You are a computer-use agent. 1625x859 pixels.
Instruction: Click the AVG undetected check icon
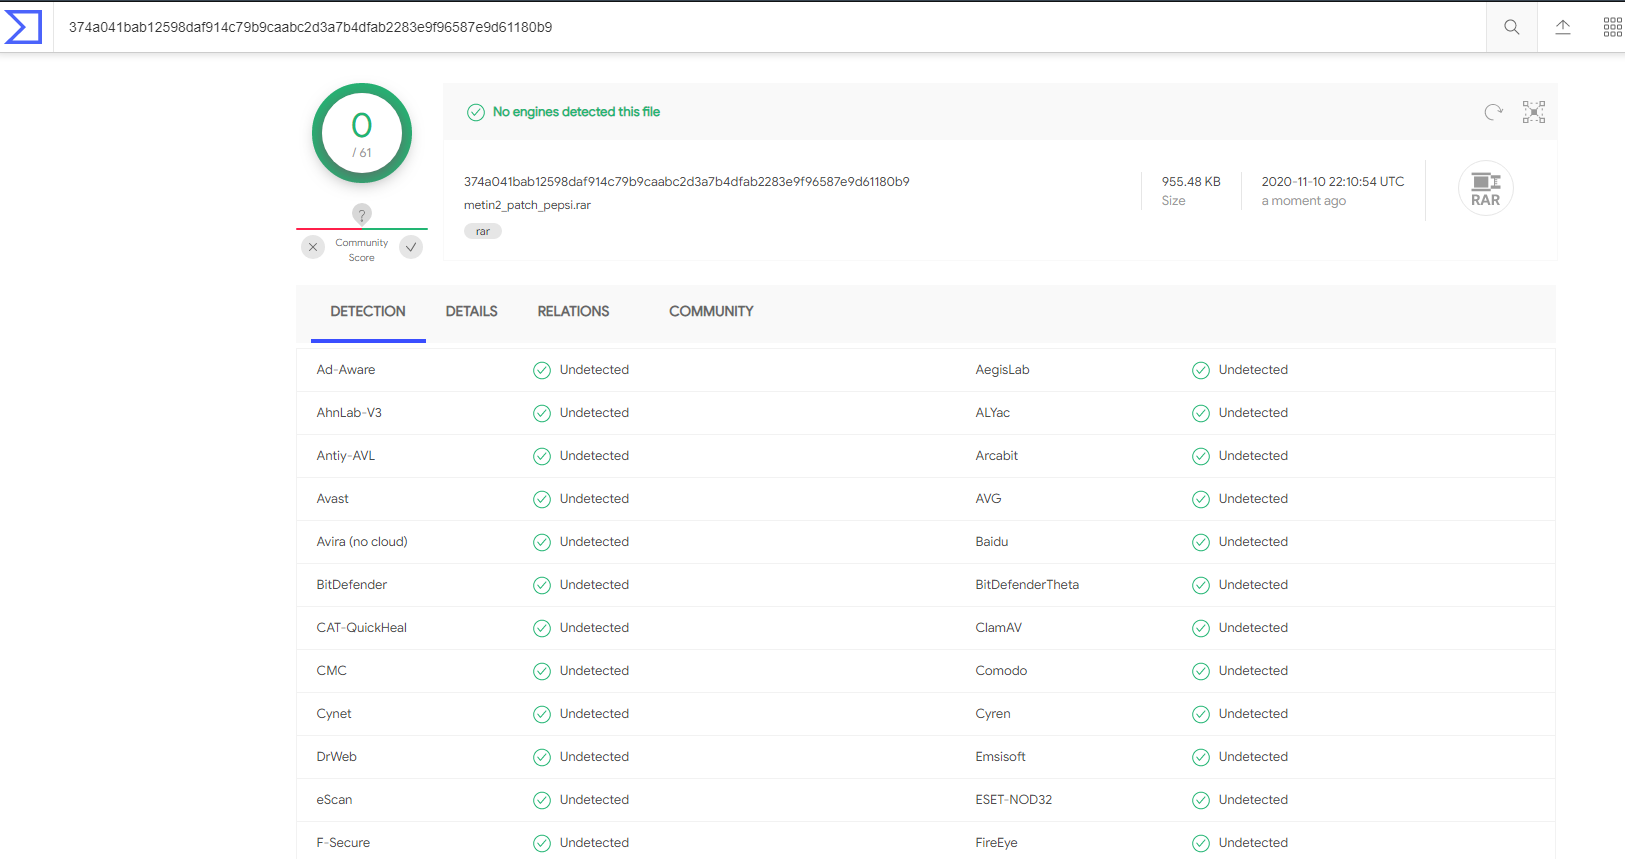click(1201, 499)
